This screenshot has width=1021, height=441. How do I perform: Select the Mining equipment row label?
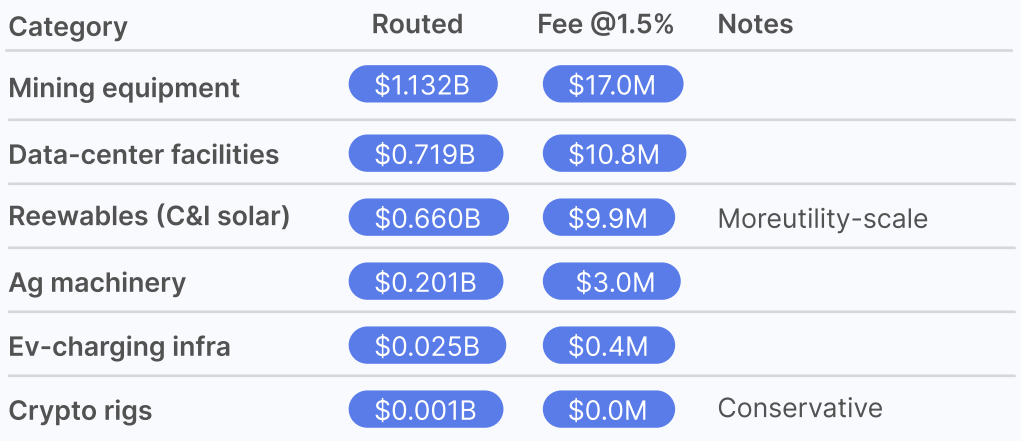click(124, 87)
